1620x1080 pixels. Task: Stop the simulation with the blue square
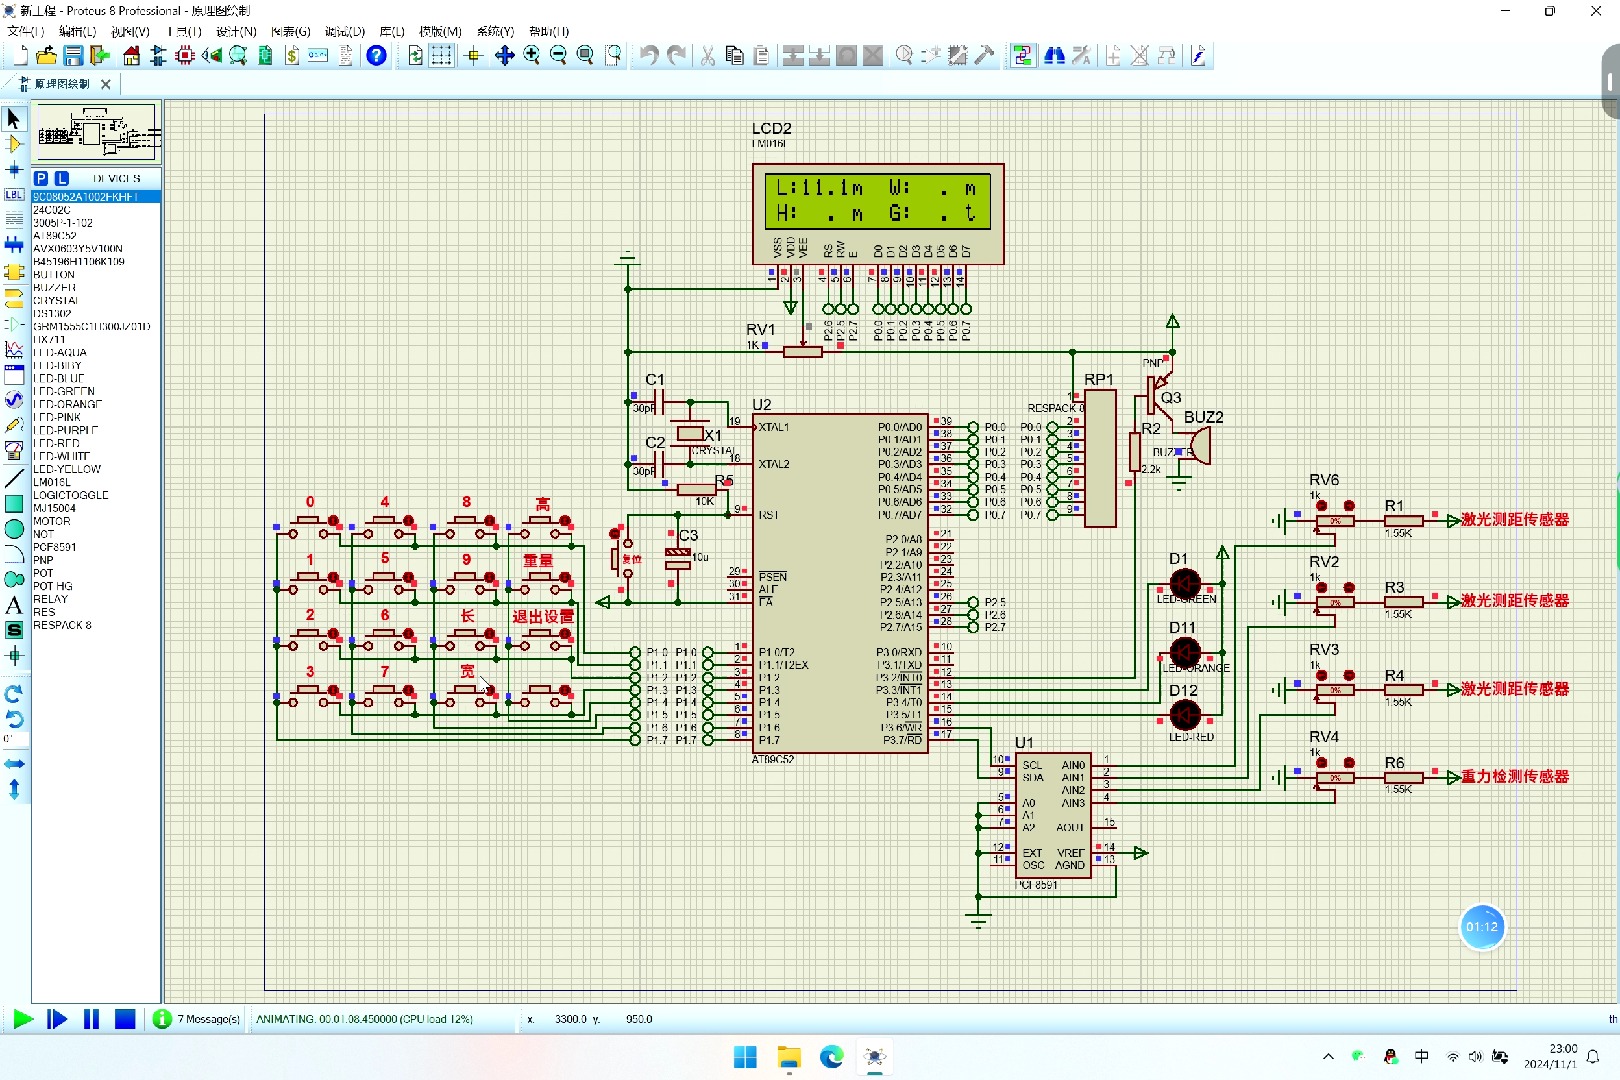point(125,1019)
